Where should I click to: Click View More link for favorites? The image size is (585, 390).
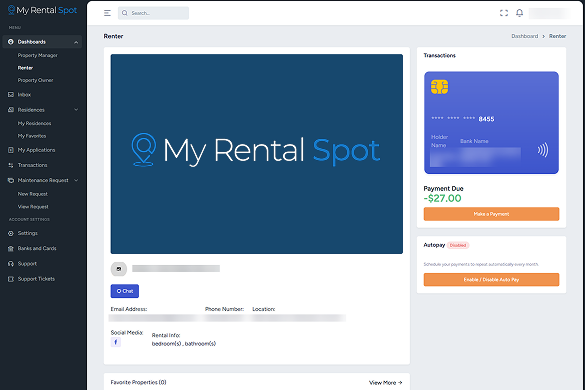coord(386,383)
